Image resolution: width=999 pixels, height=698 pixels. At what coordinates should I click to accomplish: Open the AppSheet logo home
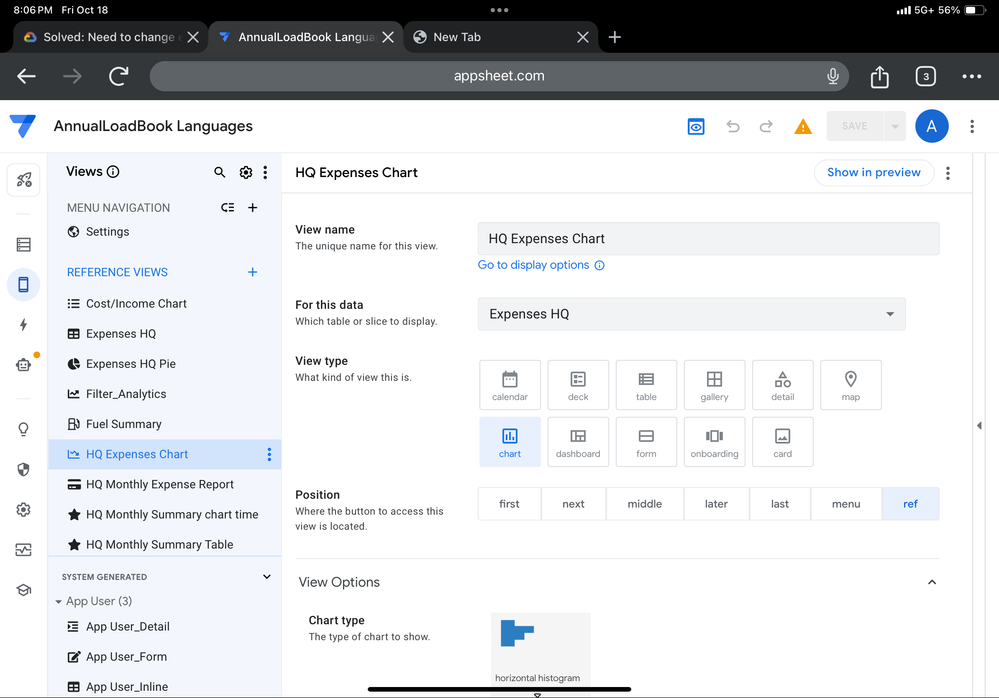pos(23,126)
